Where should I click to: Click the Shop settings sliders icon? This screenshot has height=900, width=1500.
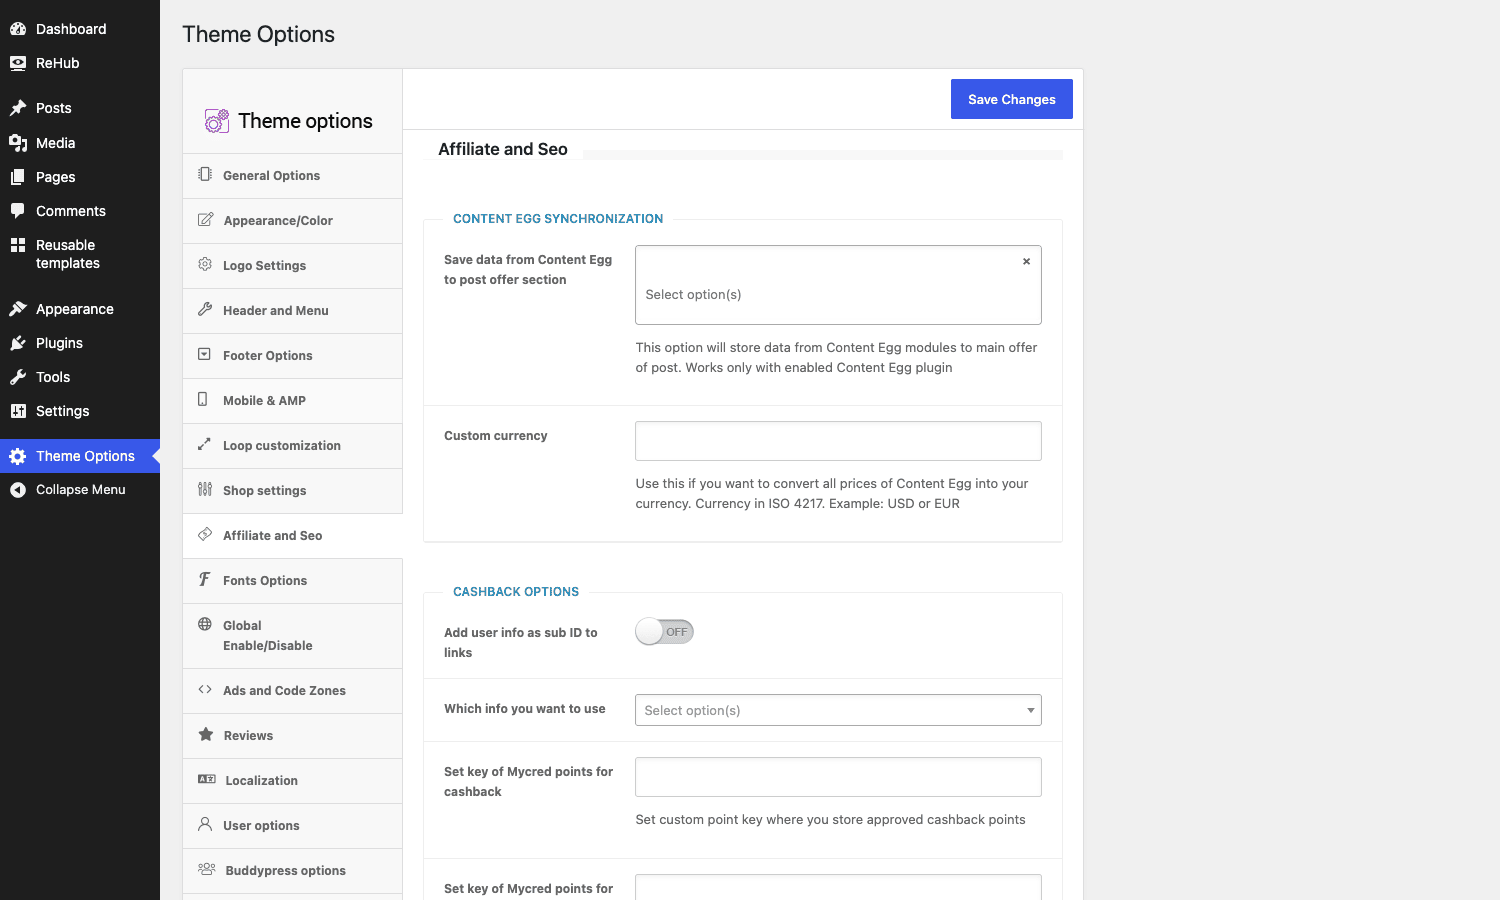click(205, 489)
